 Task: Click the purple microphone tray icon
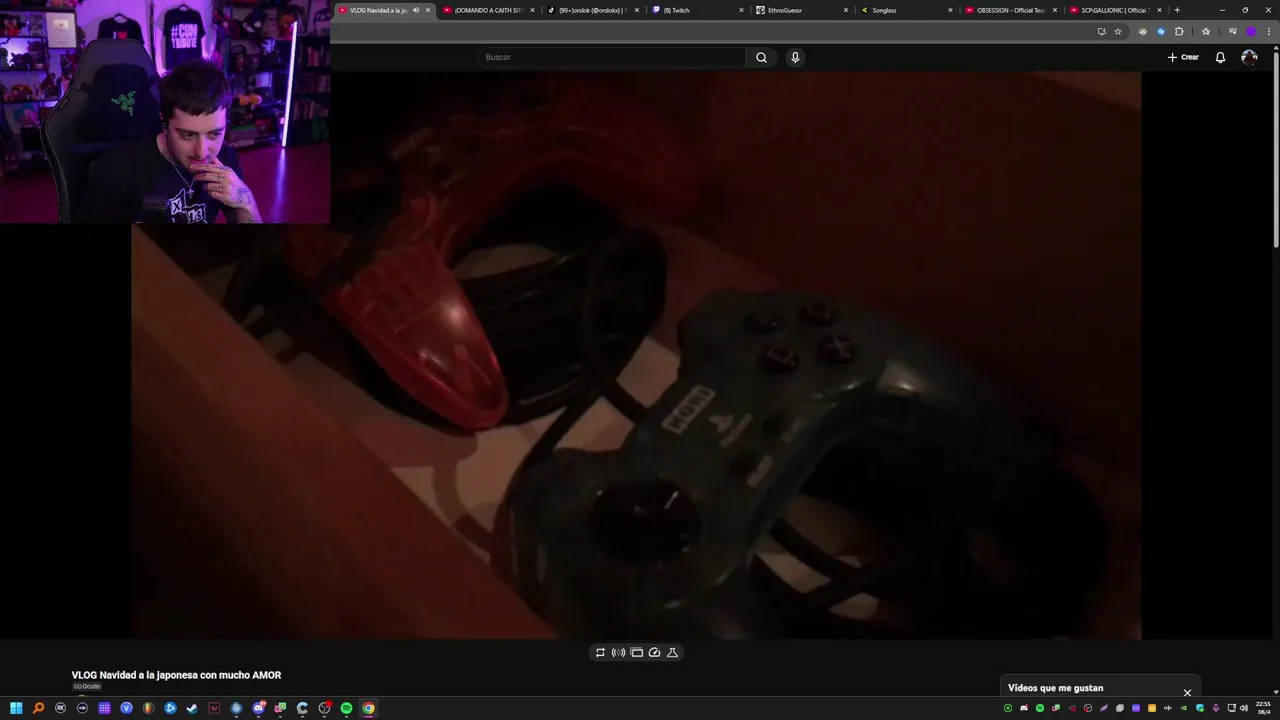[1215, 708]
